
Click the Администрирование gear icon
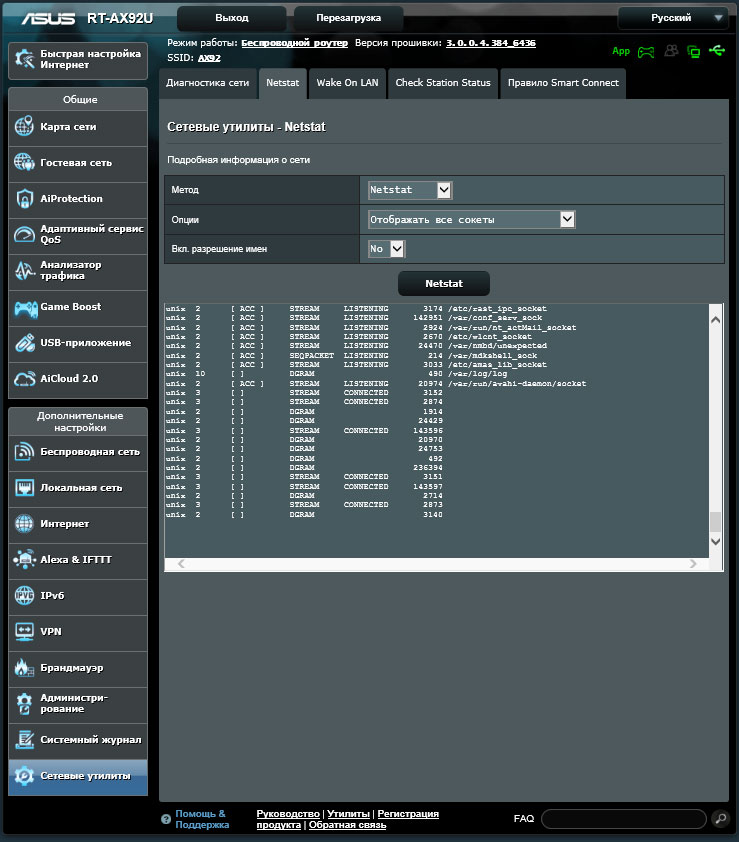pyautogui.click(x=25, y=703)
